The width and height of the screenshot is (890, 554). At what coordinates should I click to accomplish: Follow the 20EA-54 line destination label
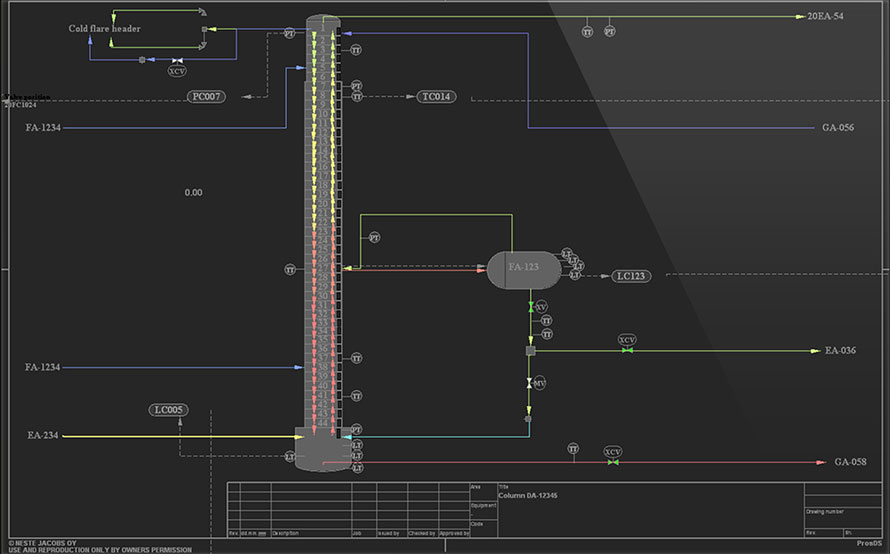pos(825,17)
